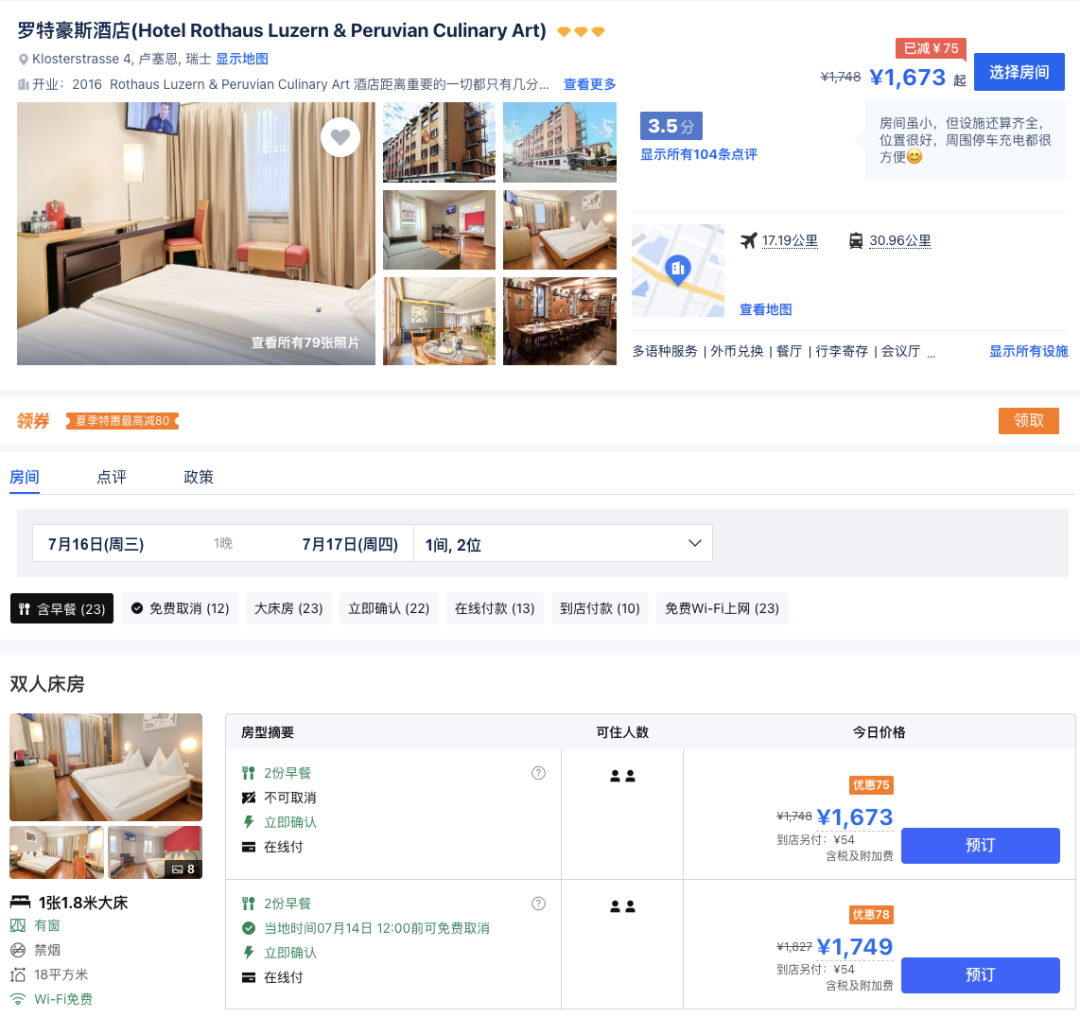Viewport: 1080px width, 1018px height.
Task: Expand the hotel description with 查看更多
Action: coord(590,85)
